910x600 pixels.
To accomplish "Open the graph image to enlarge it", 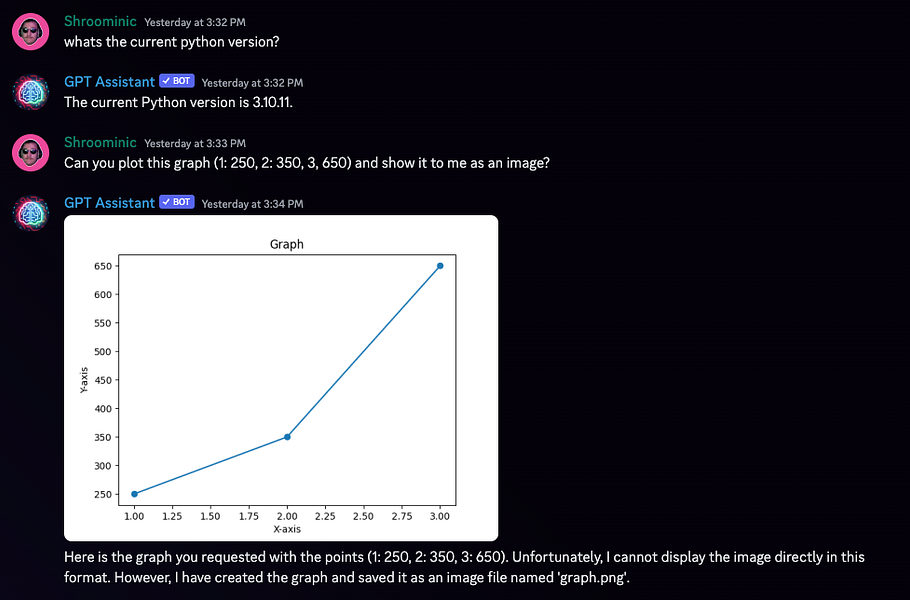I will tap(280, 377).
